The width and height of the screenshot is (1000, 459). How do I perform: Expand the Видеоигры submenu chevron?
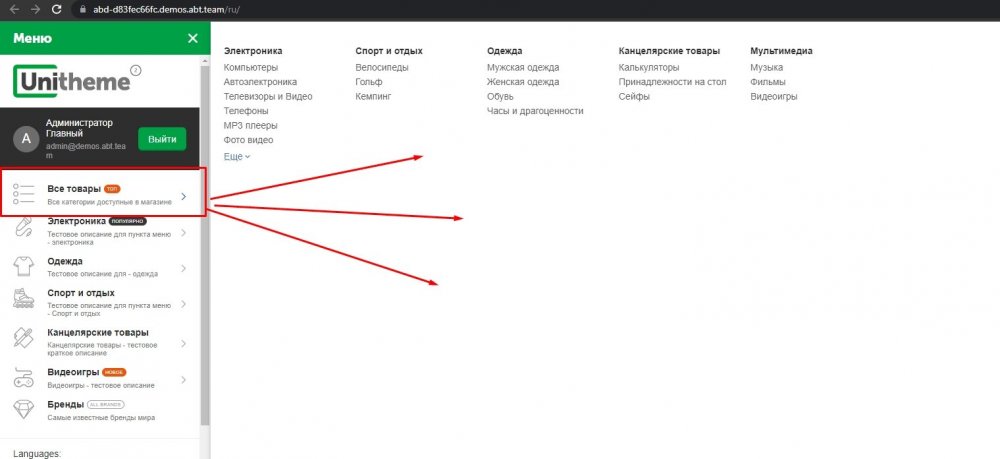pos(183,379)
